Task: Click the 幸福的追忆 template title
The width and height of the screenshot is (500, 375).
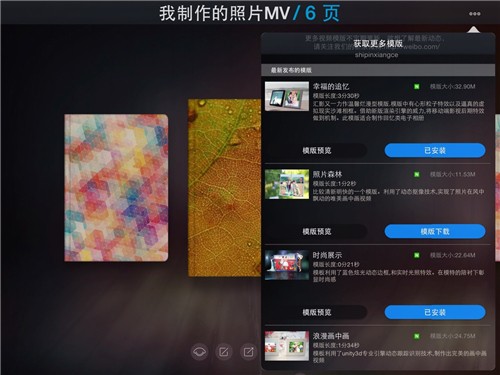Action: (331, 87)
